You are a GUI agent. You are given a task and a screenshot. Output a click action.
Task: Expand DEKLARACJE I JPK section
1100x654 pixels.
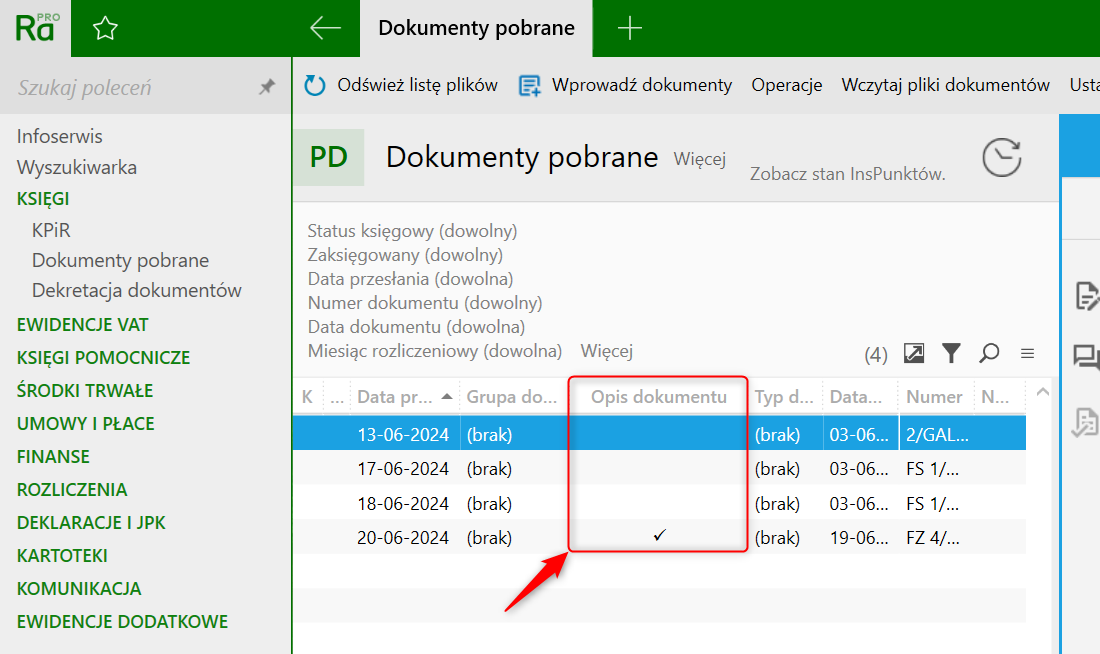pos(91,523)
